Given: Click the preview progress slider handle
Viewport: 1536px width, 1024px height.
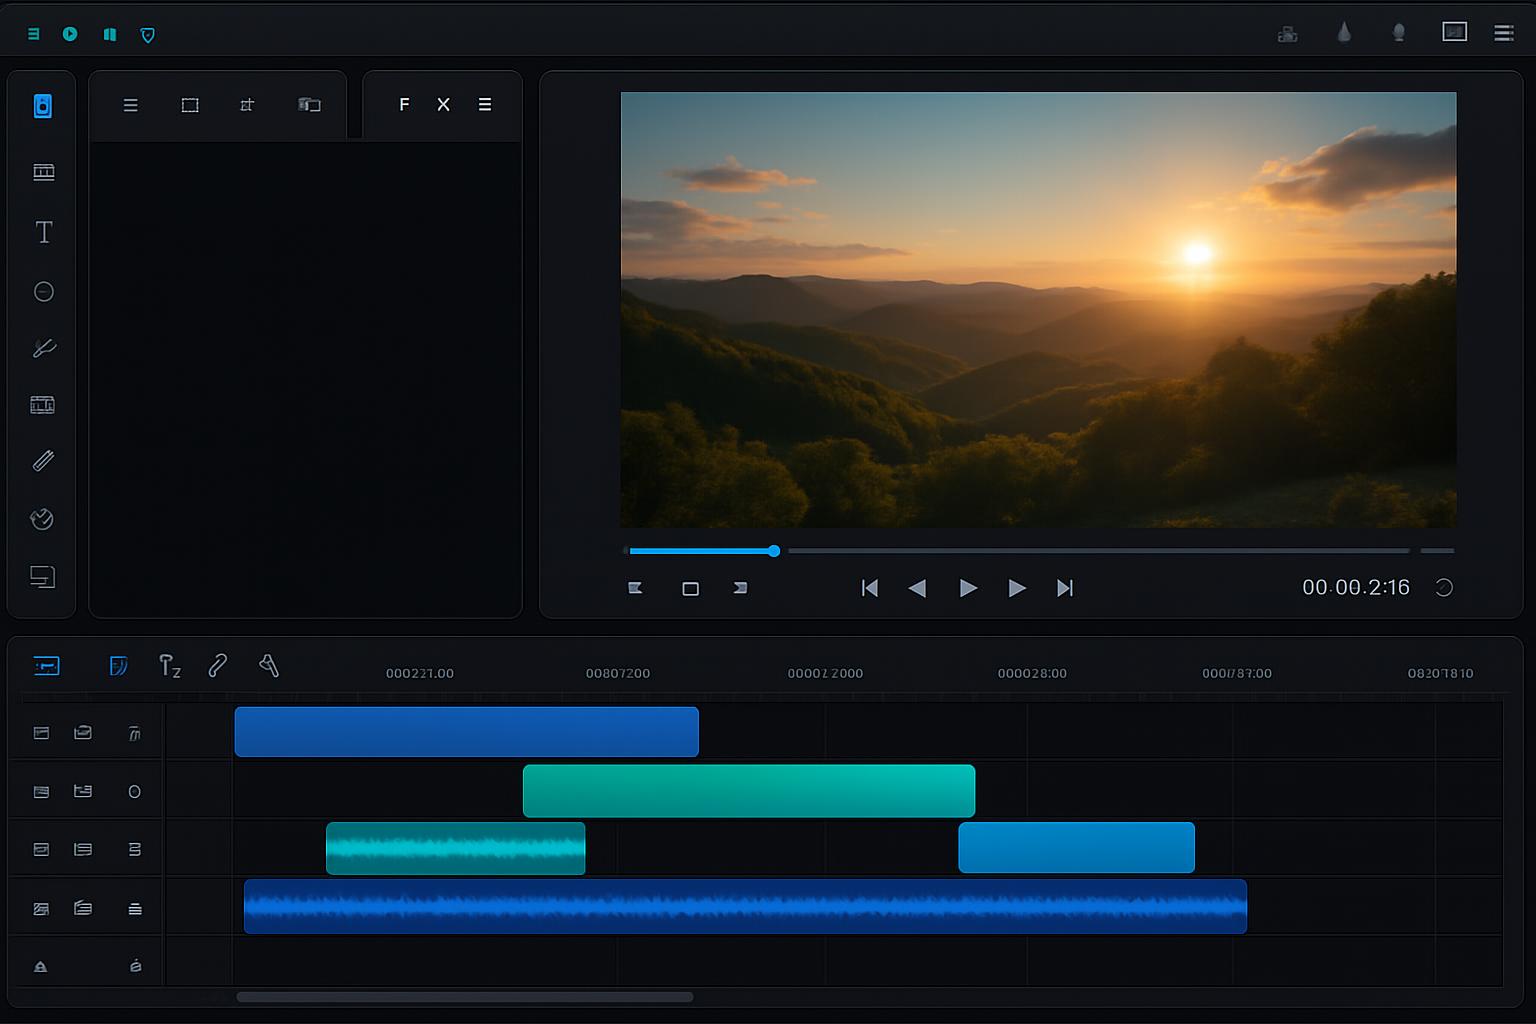Looking at the screenshot, I should [x=774, y=551].
